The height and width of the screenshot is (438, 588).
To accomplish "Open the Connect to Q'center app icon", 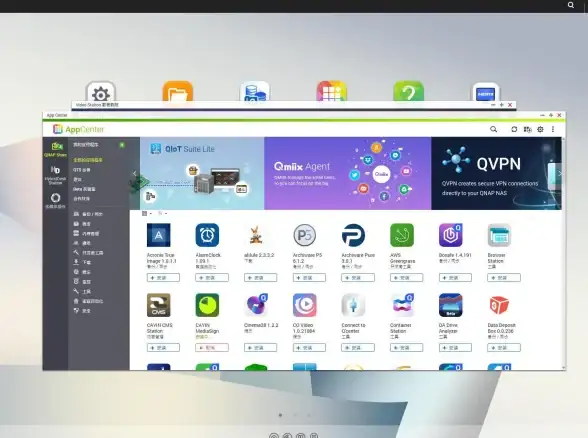I will point(353,305).
